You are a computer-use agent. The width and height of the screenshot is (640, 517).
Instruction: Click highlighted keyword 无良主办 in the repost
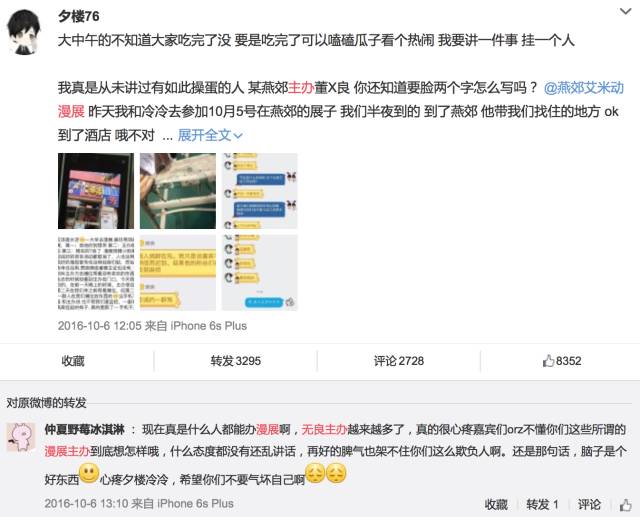(324, 429)
